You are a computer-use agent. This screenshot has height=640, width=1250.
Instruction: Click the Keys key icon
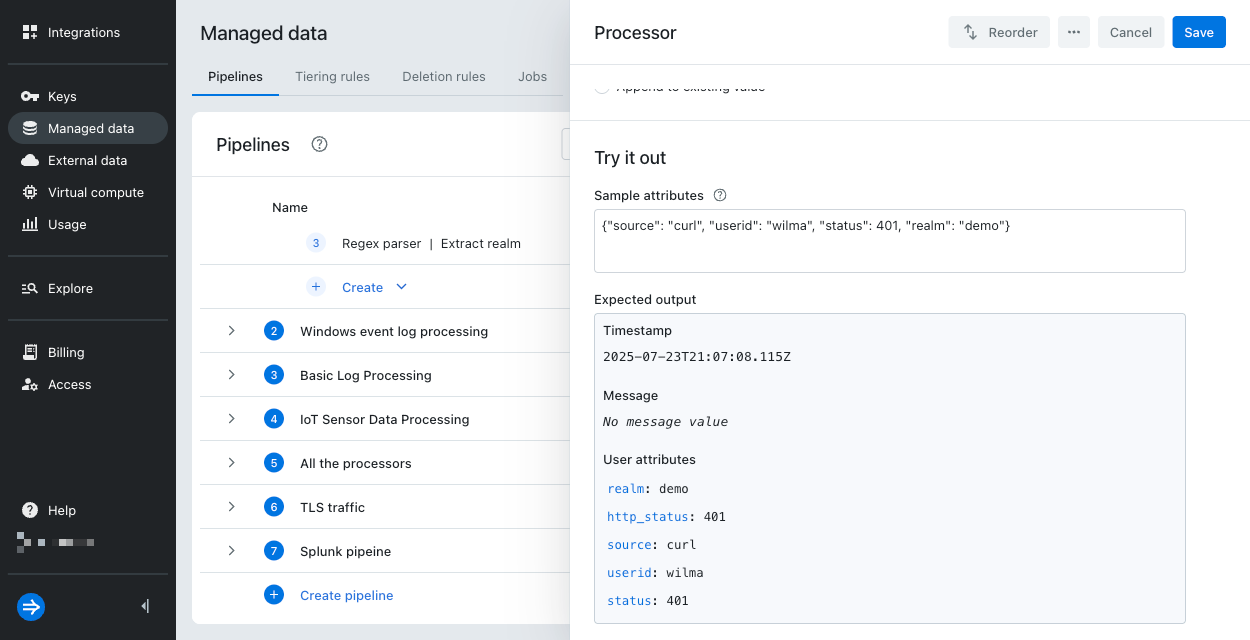pos(30,96)
